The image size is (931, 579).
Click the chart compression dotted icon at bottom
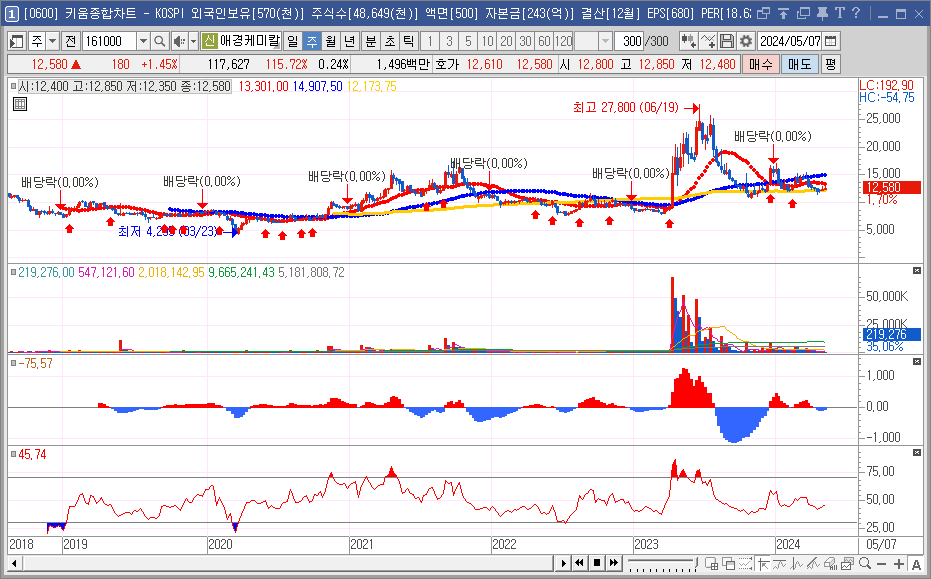(746, 563)
